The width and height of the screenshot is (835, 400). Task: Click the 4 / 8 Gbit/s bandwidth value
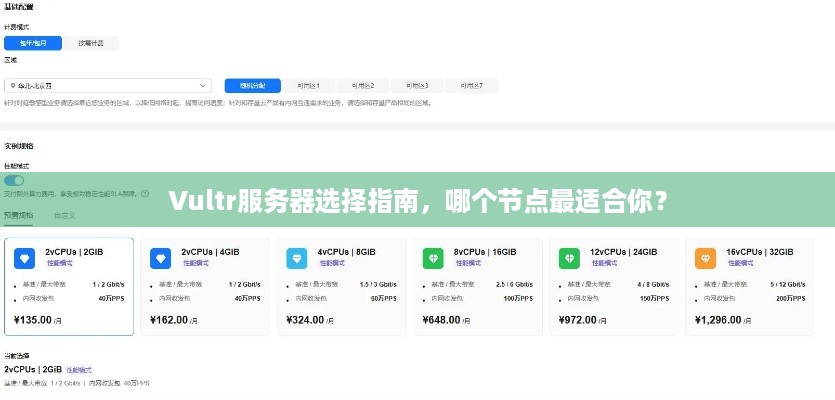click(x=653, y=284)
